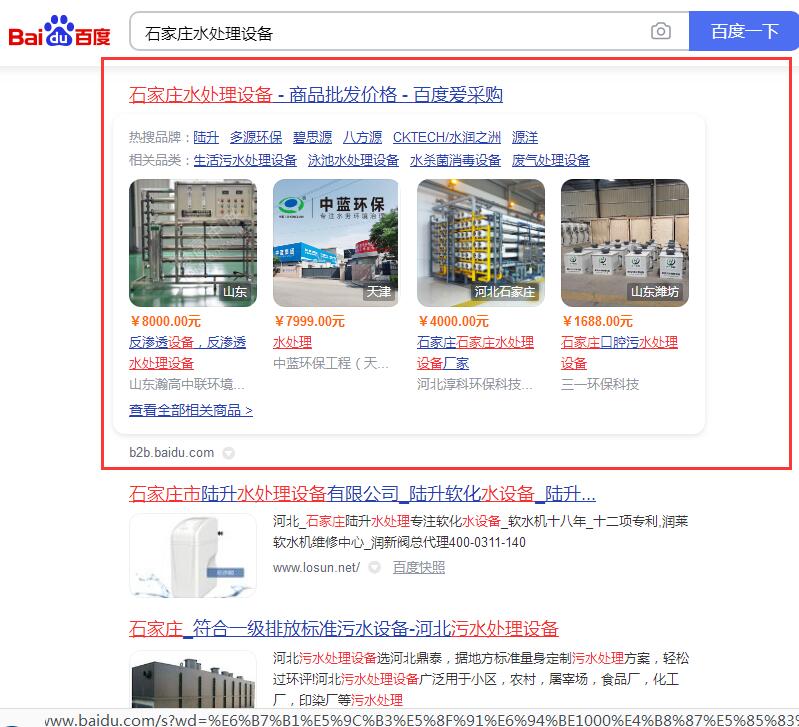The width and height of the screenshot is (799, 727).
Task: Click price ¥8000.00元
Action: pyautogui.click(x=165, y=321)
